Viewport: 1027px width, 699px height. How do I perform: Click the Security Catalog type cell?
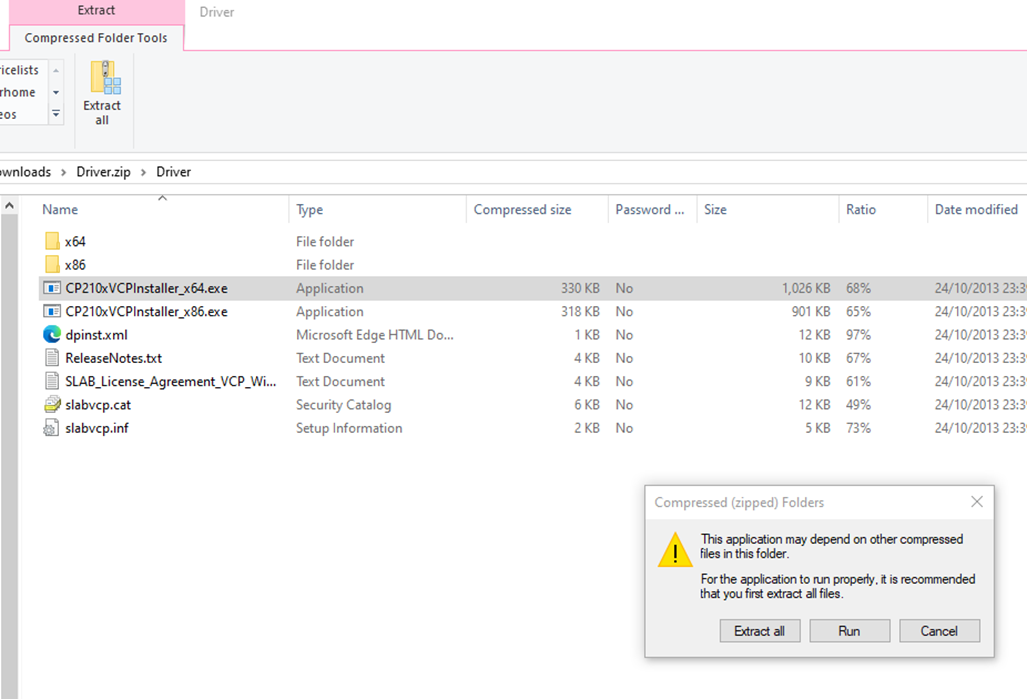343,405
